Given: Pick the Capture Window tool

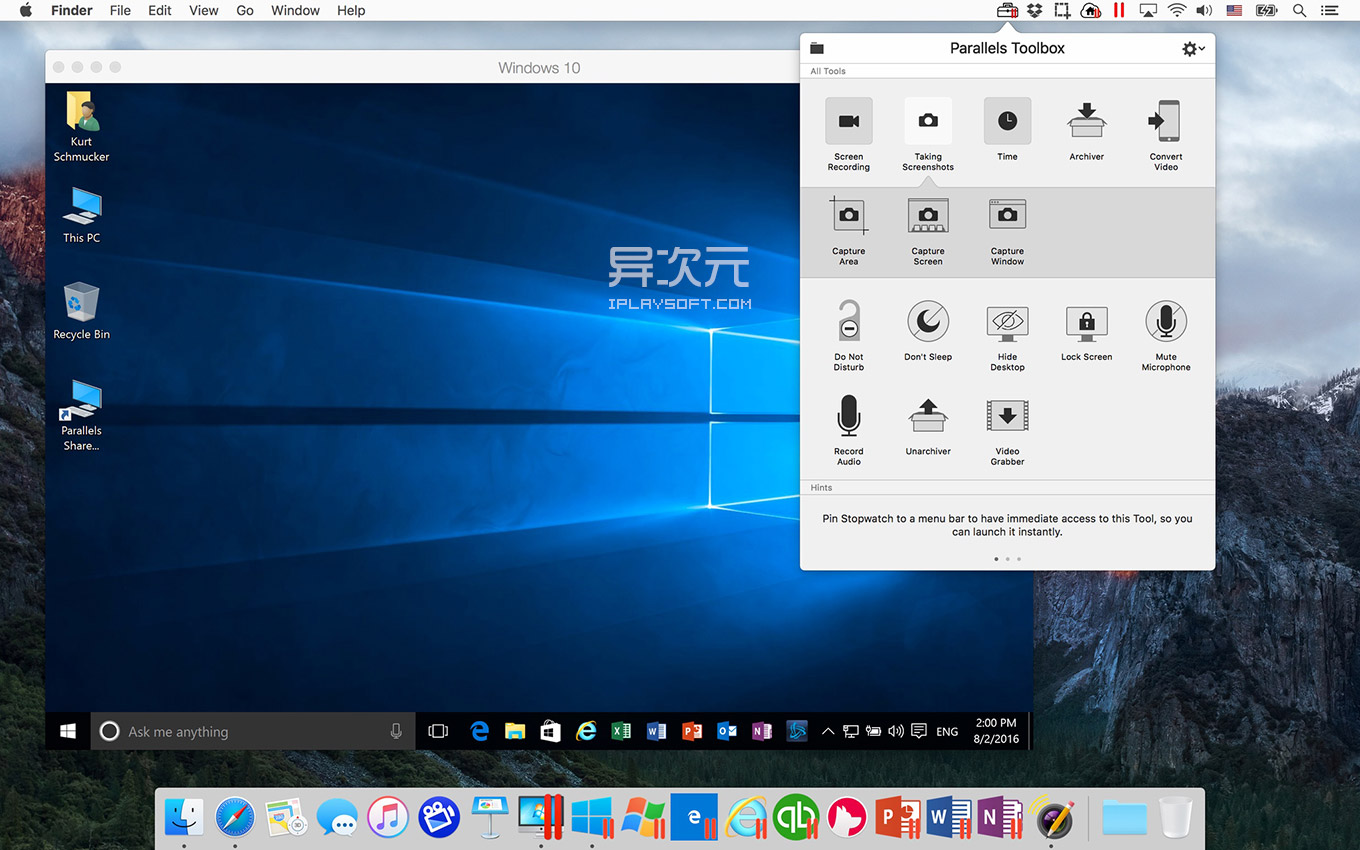Looking at the screenshot, I should (x=1007, y=229).
